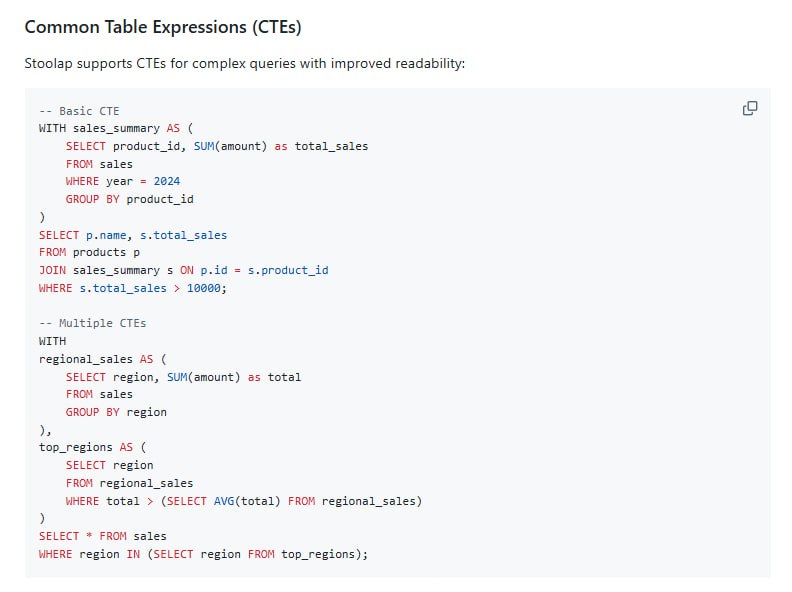
Task: Click the Common Table Expressions (CTEs) heading
Action: click(163, 26)
